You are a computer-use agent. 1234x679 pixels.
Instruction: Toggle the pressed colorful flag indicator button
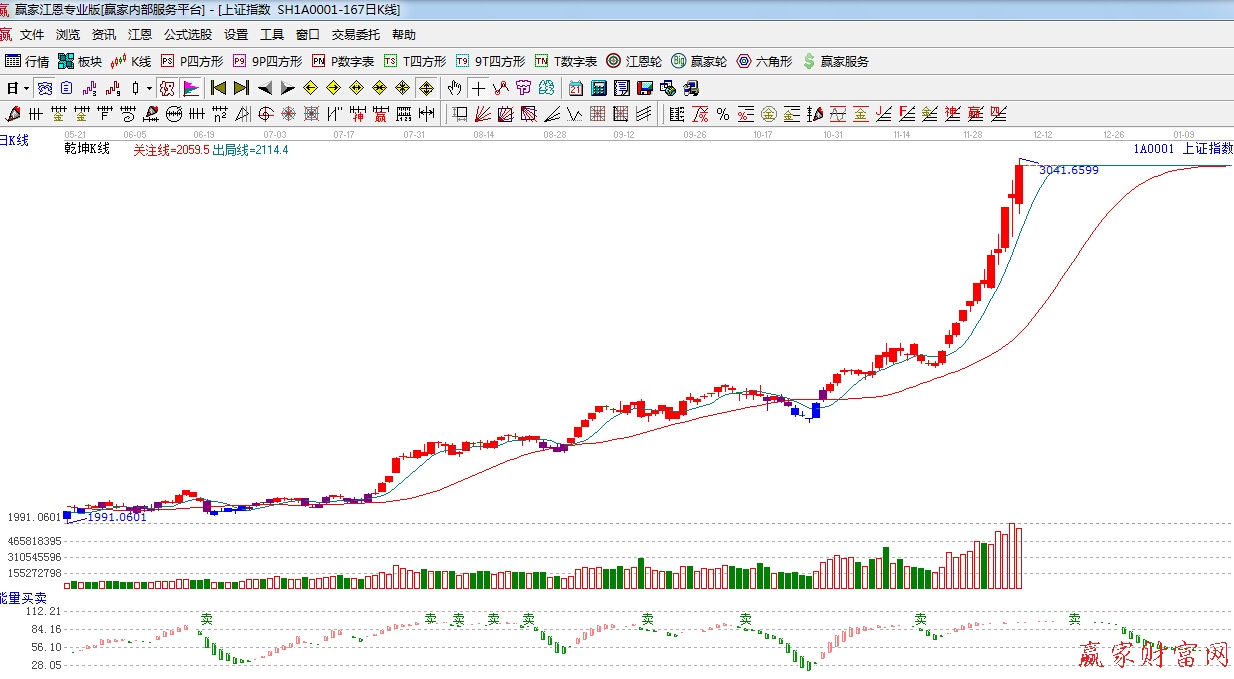click(x=190, y=88)
